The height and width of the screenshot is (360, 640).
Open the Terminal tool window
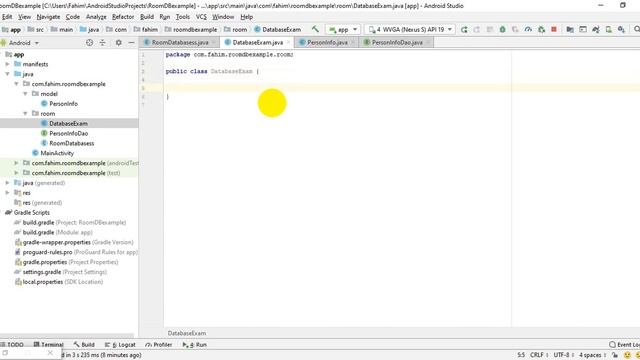[49, 344]
